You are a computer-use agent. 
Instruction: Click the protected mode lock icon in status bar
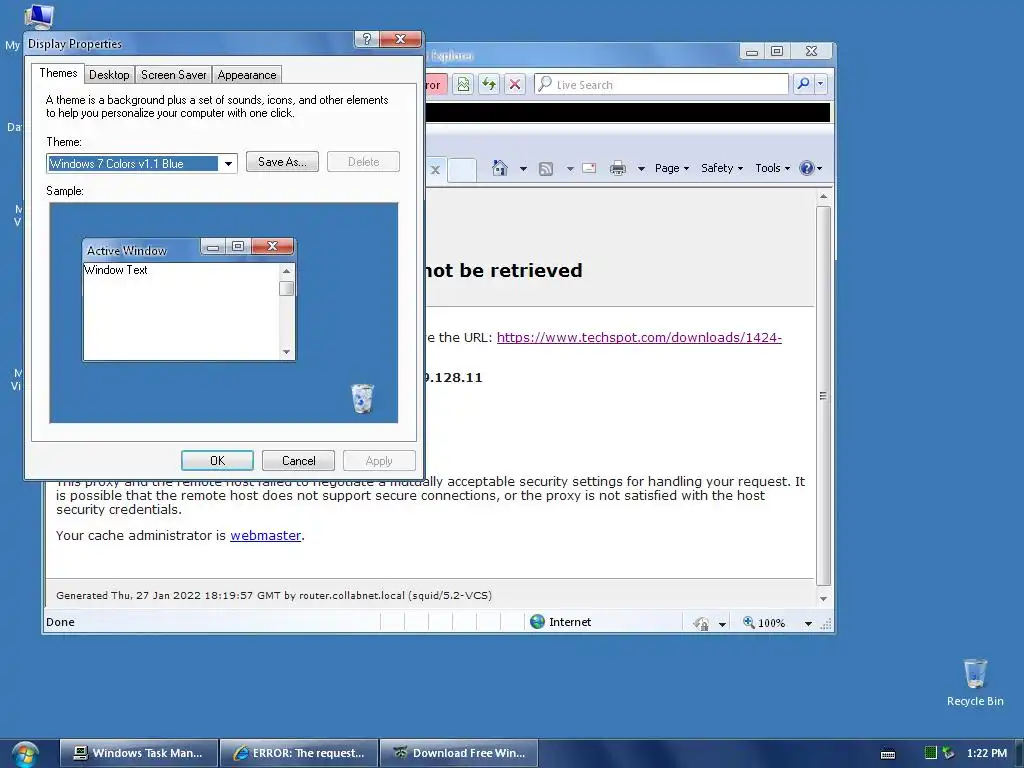click(701, 623)
